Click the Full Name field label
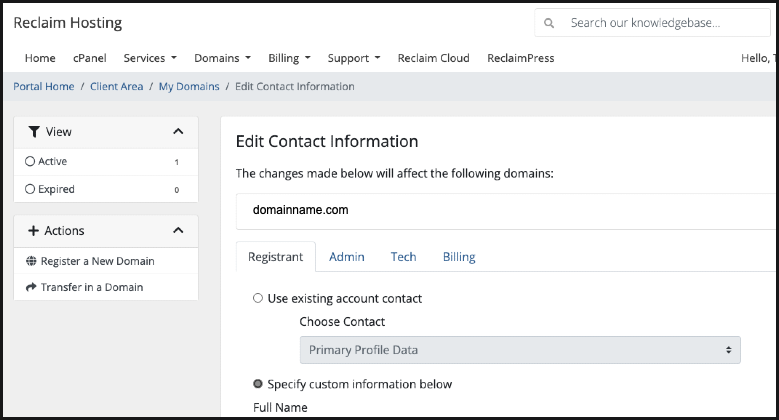Viewport: 779px width, 420px height. (280, 408)
